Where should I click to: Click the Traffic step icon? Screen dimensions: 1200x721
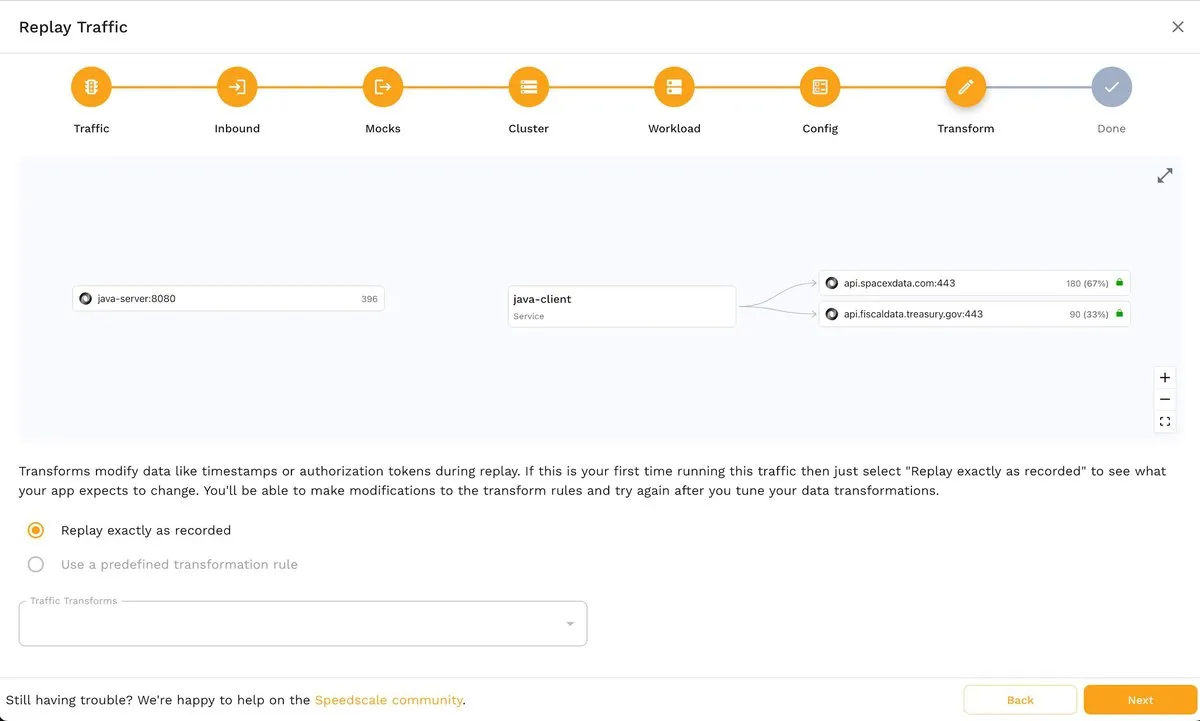(91, 87)
